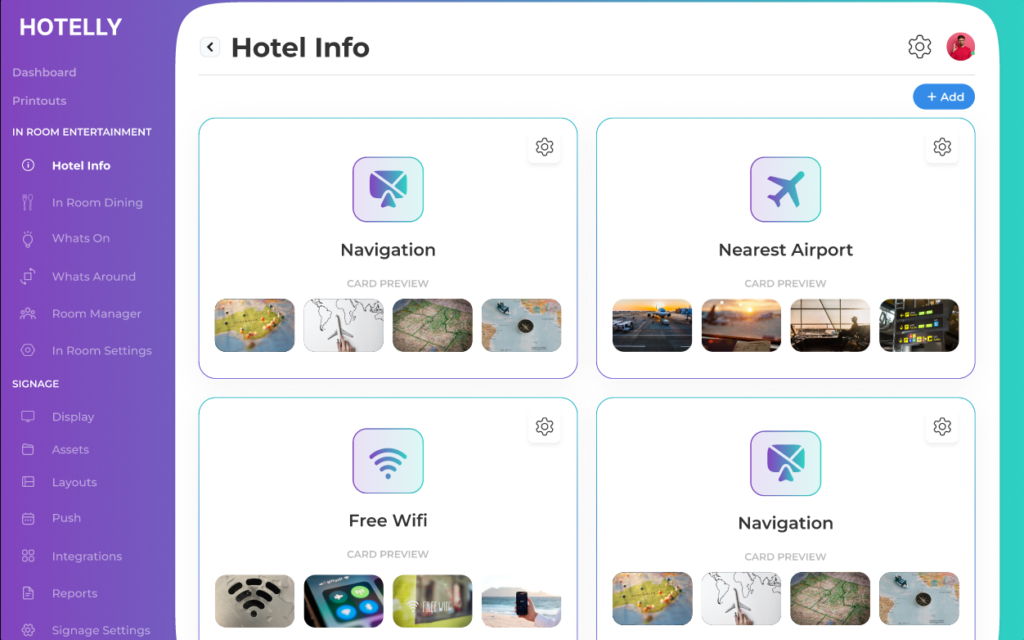Viewport: 1024px width, 640px height.
Task: Click the airplane icon on Nearest Airport card
Action: point(785,189)
